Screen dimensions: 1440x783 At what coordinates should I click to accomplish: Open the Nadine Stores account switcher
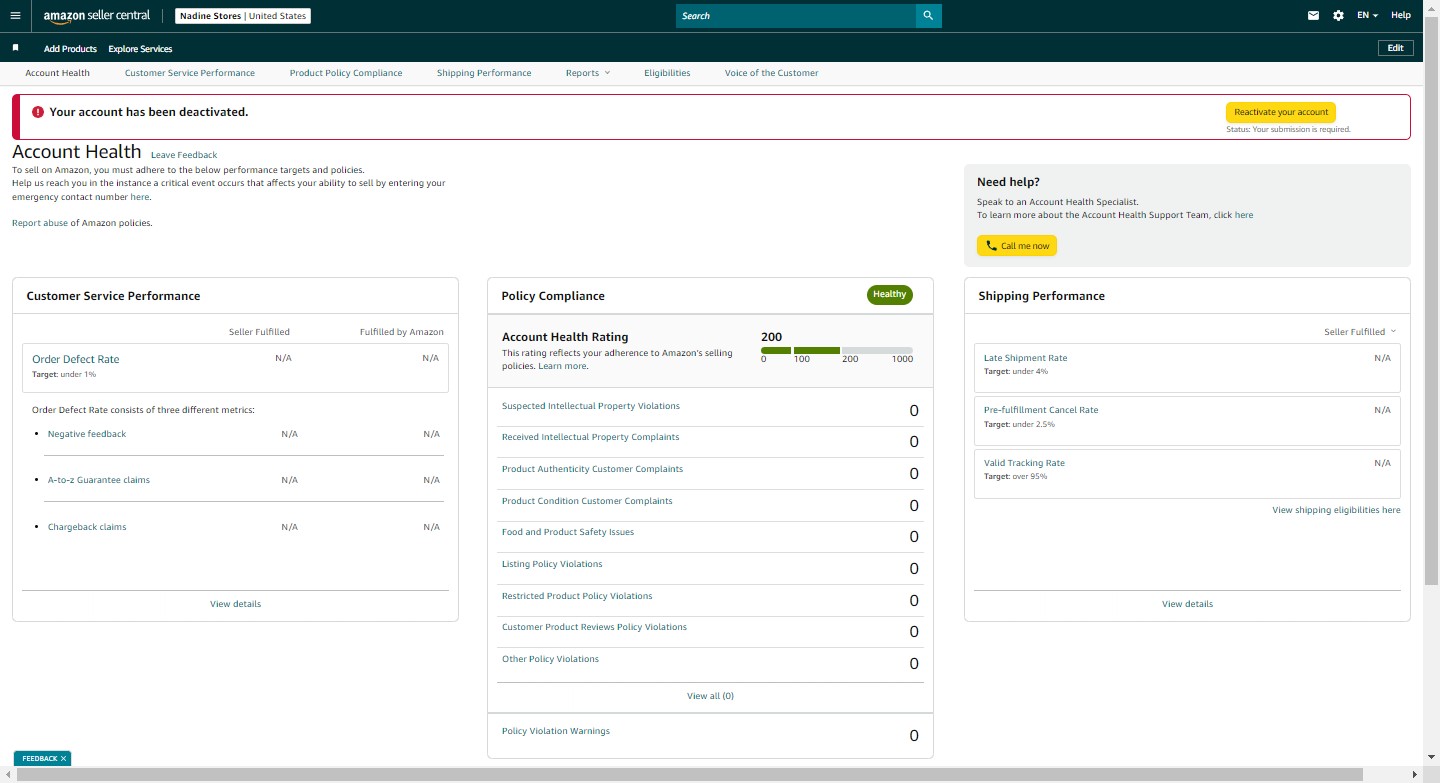[242, 16]
